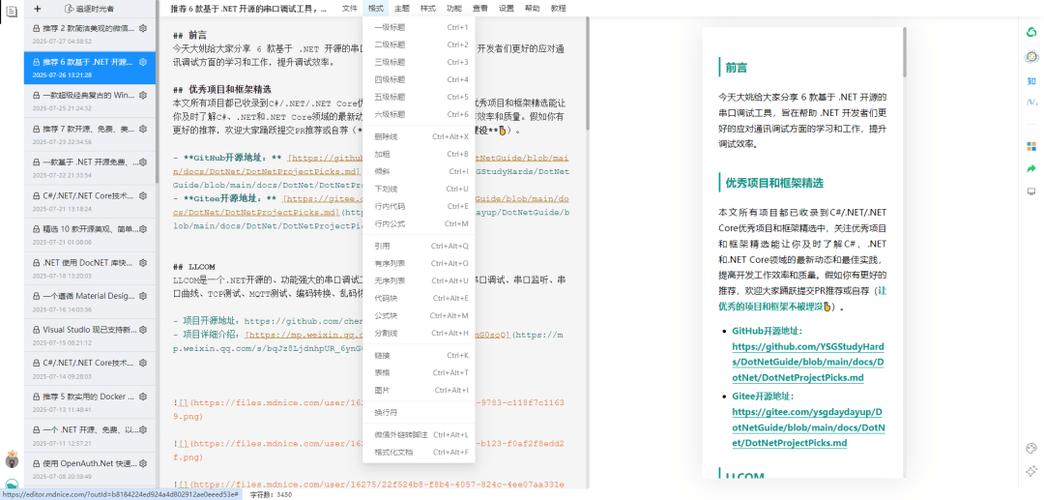
Task: Open settings gear for 一款基于 .NET 开源免费 article
Action: (142, 162)
